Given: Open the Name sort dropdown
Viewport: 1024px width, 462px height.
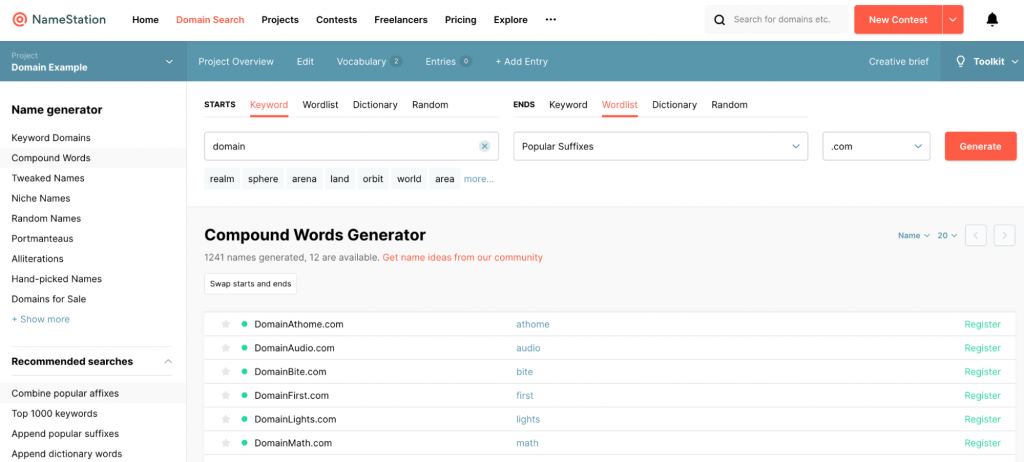Looking at the screenshot, I should pos(914,235).
